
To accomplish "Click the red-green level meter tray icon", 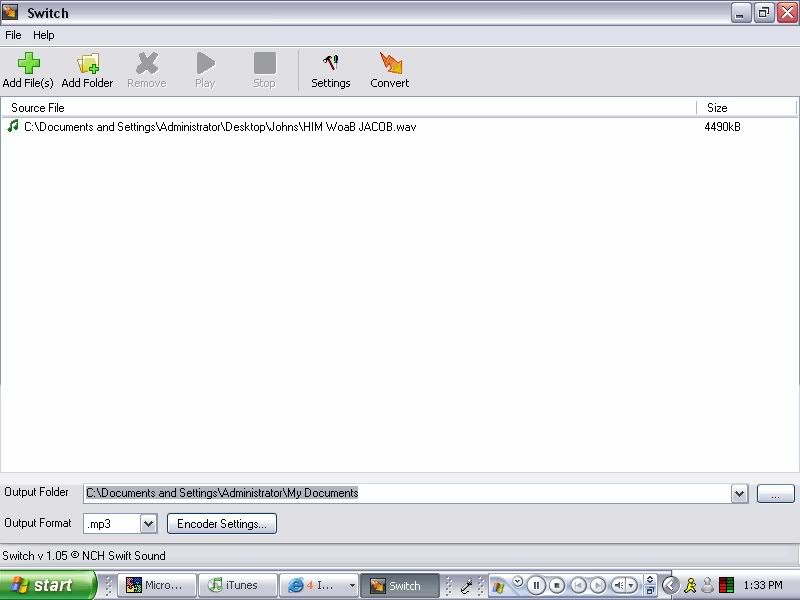I will [x=726, y=585].
